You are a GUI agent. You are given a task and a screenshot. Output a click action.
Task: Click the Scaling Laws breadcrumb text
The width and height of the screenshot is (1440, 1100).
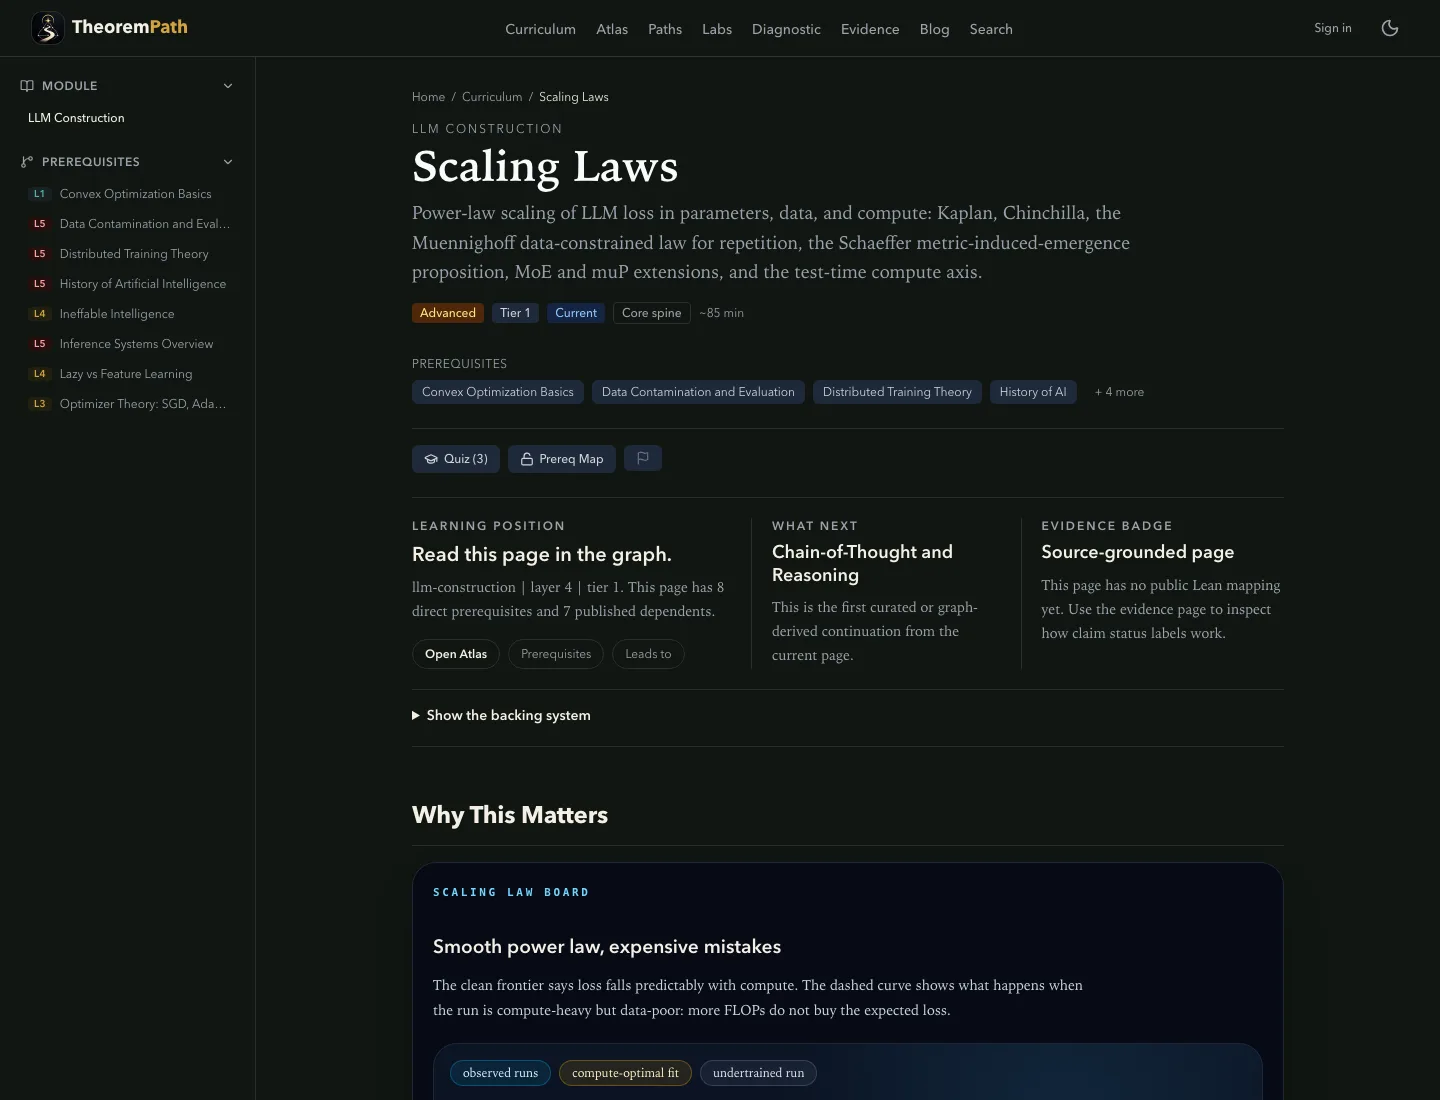pyautogui.click(x=574, y=97)
